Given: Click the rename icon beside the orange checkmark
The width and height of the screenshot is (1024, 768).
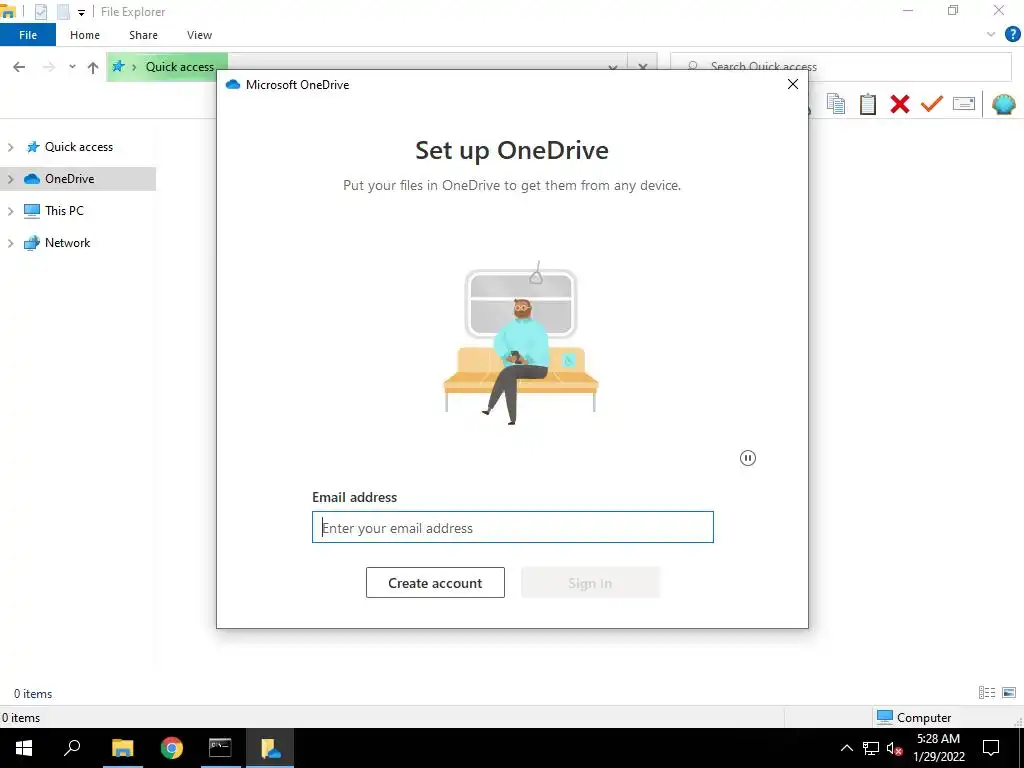Looking at the screenshot, I should pyautogui.click(x=963, y=104).
